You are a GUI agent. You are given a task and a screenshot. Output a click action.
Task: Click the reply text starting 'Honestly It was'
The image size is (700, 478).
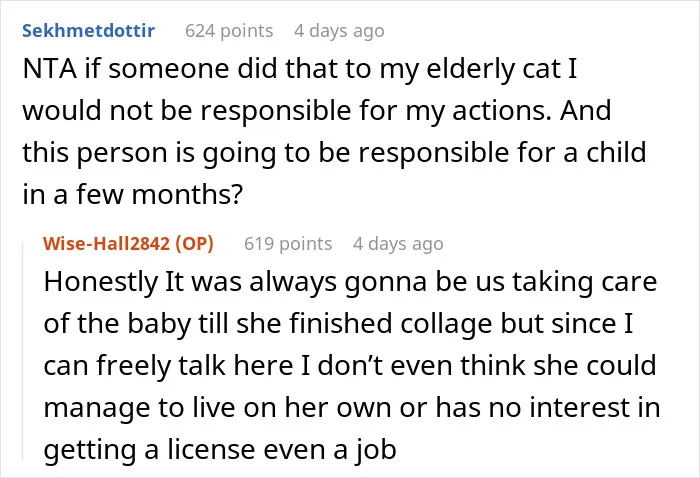click(x=351, y=366)
